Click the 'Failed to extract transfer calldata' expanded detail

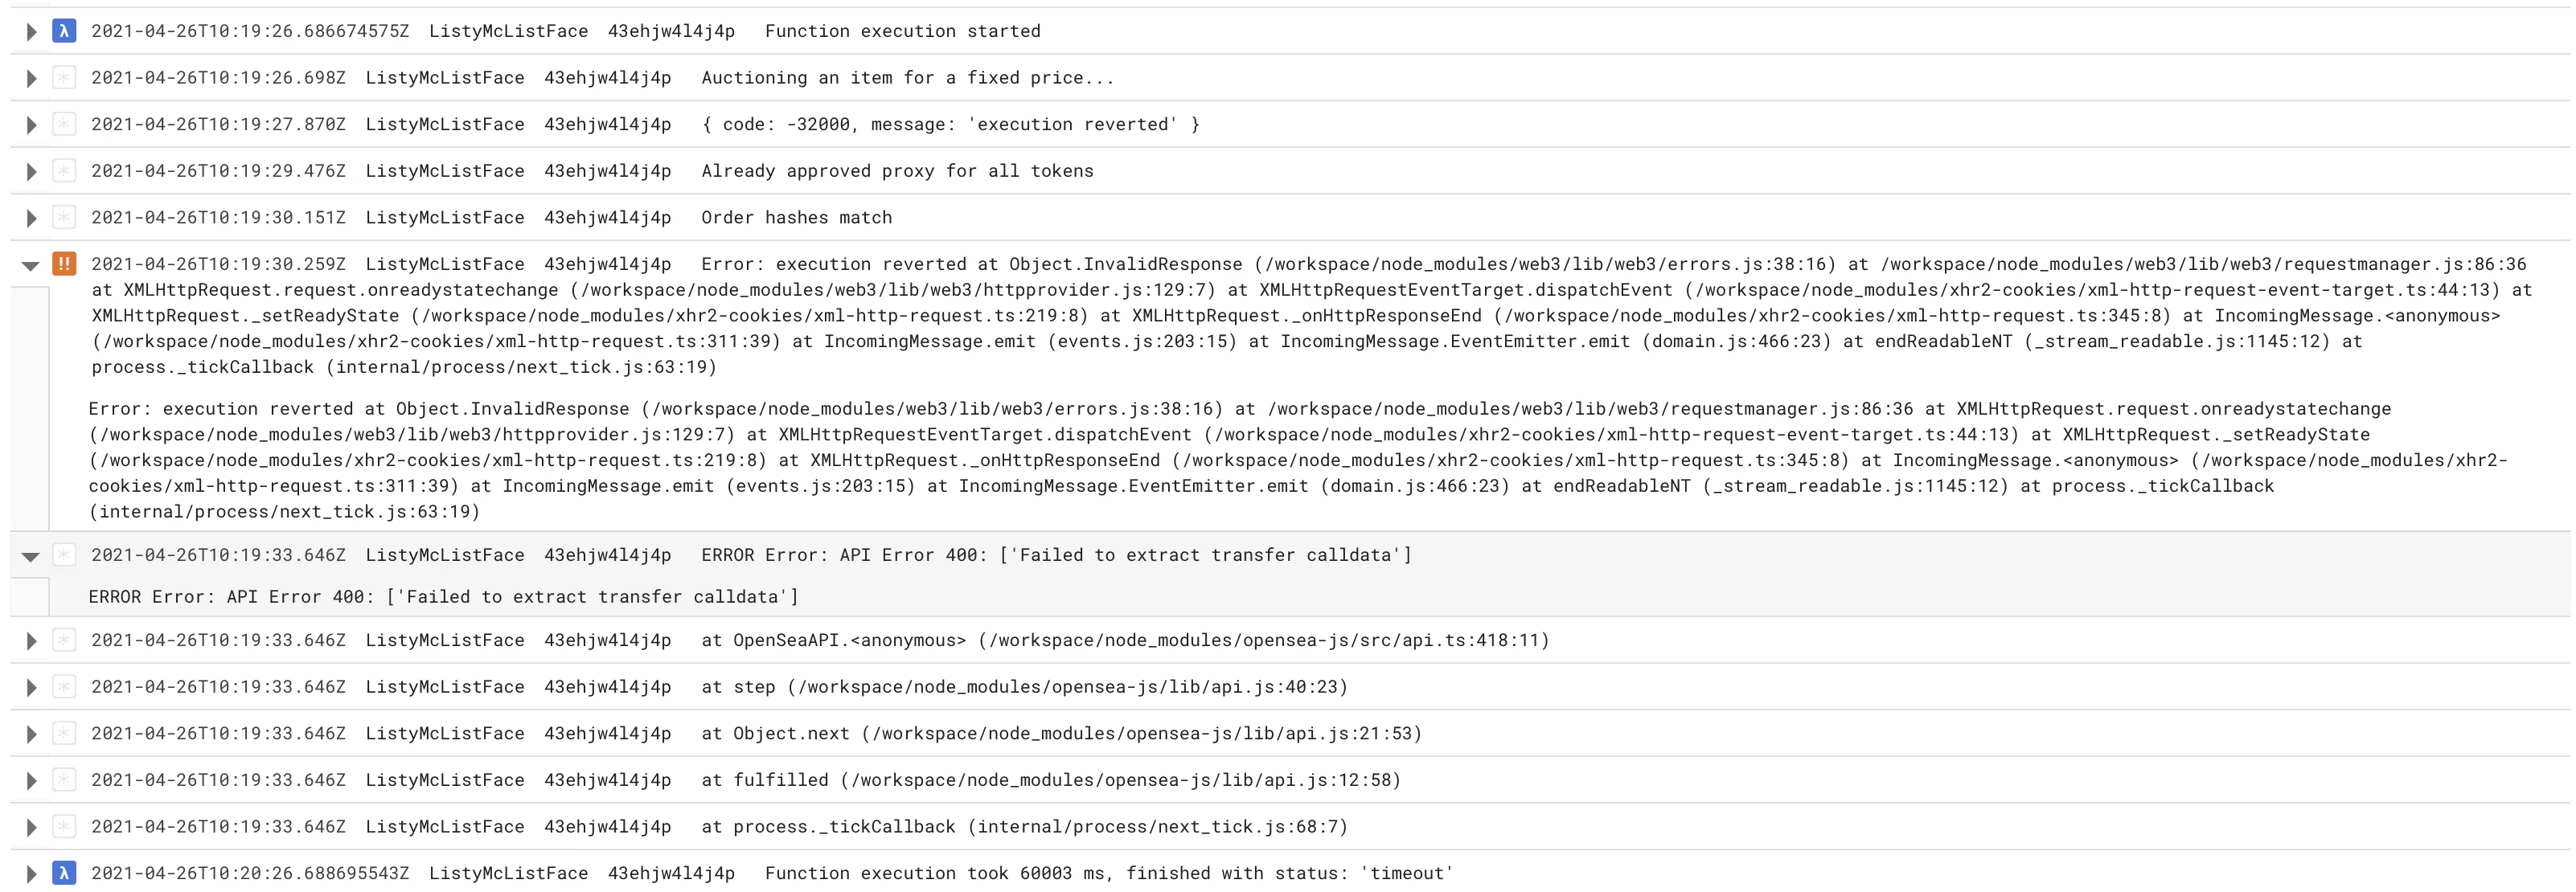pyautogui.click(x=443, y=597)
